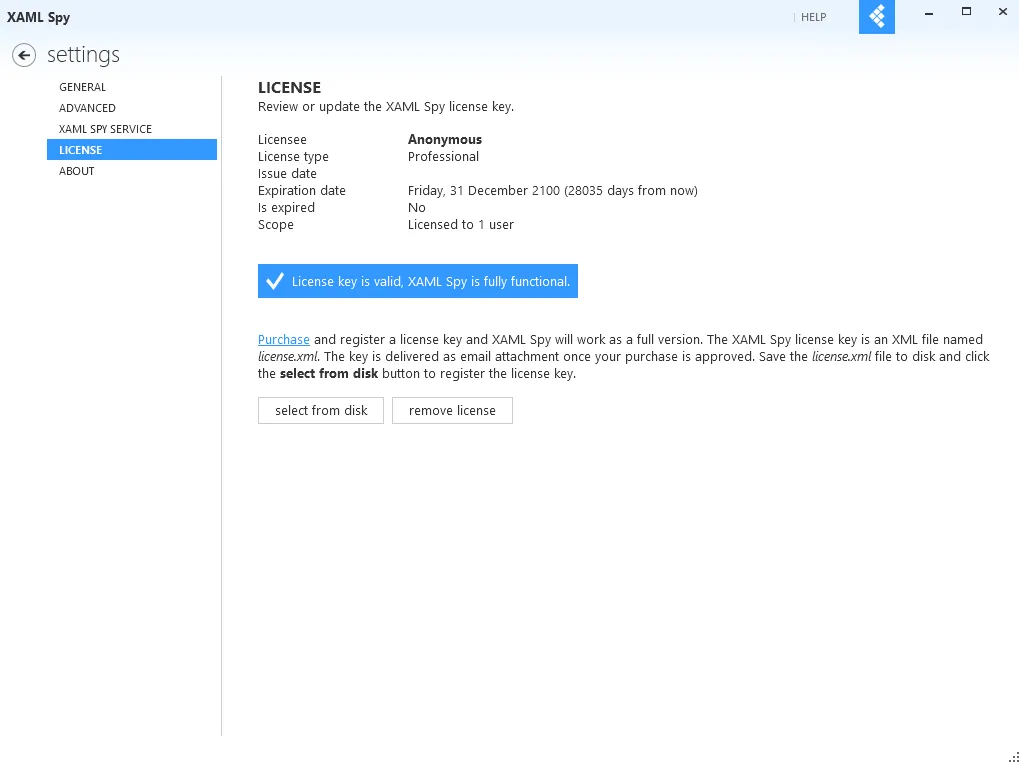The image size is (1019, 763).
Task: Show the ABOUT section
Action: coord(77,171)
